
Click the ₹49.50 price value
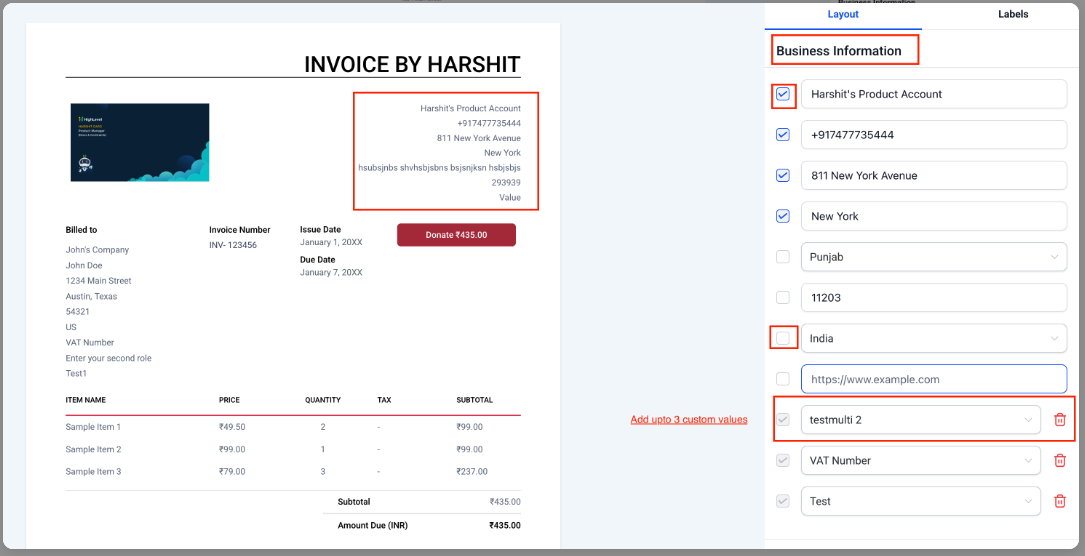(x=232, y=427)
